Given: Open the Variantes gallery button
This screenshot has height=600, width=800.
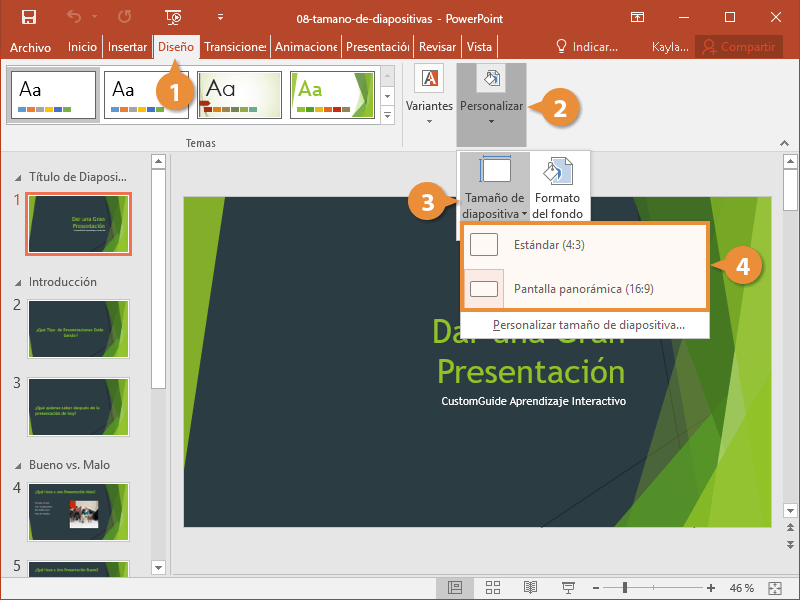Looking at the screenshot, I should tap(429, 96).
